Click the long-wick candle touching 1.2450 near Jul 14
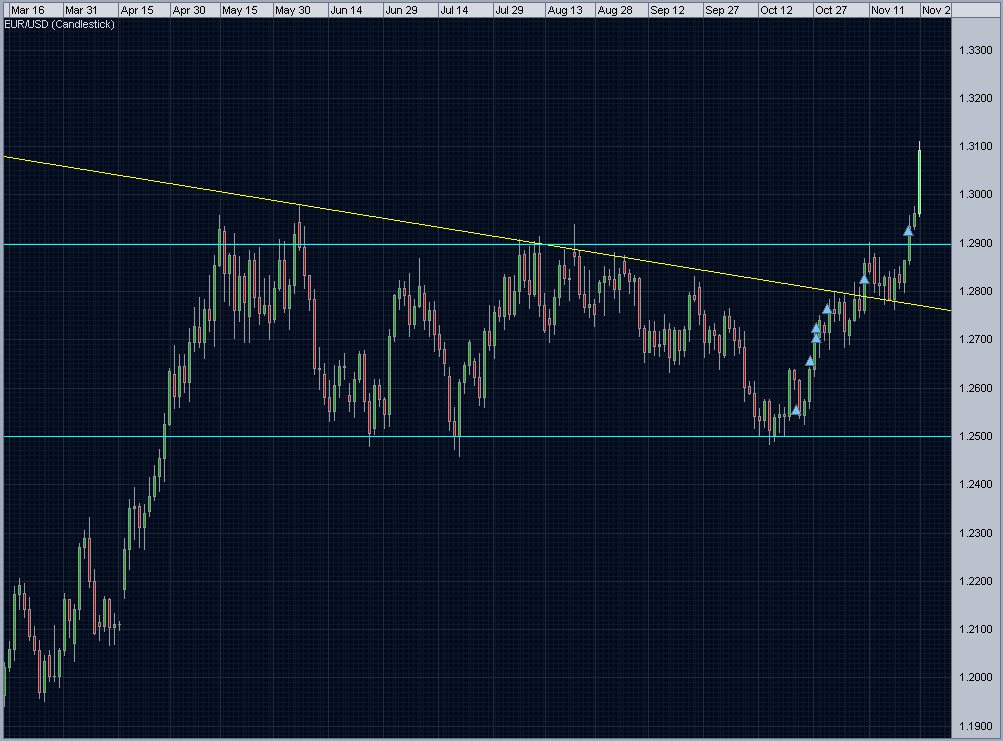1003x741 pixels. pyautogui.click(x=457, y=440)
